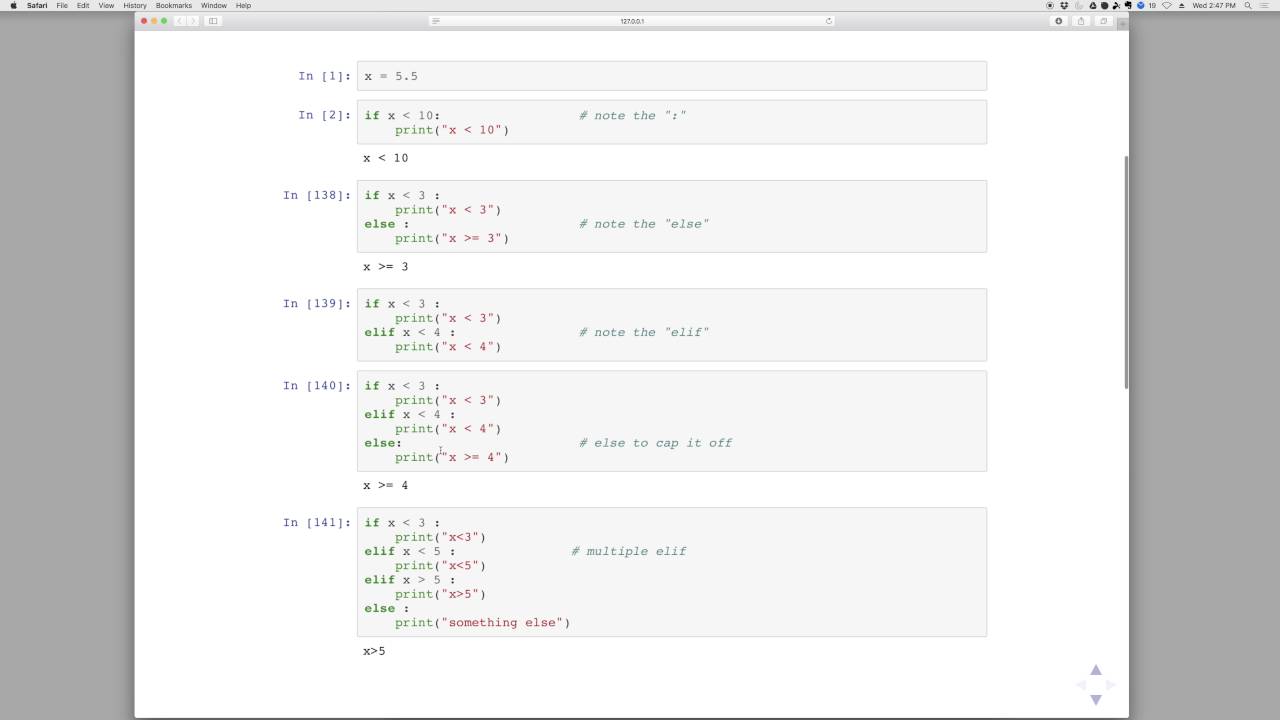Click the In [138] code cell

(x=671, y=216)
